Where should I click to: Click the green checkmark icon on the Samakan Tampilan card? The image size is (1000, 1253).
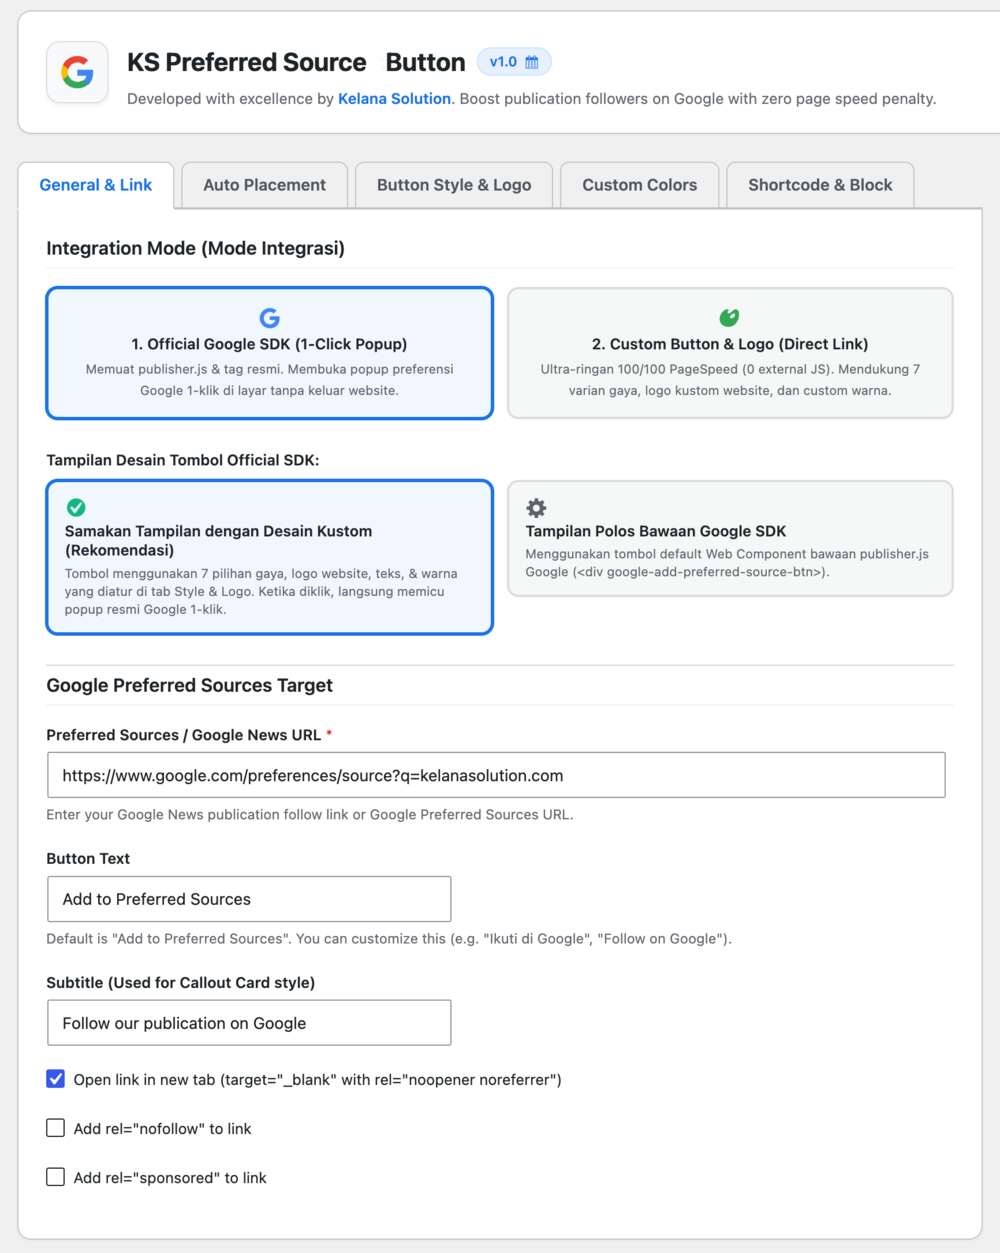pos(76,507)
